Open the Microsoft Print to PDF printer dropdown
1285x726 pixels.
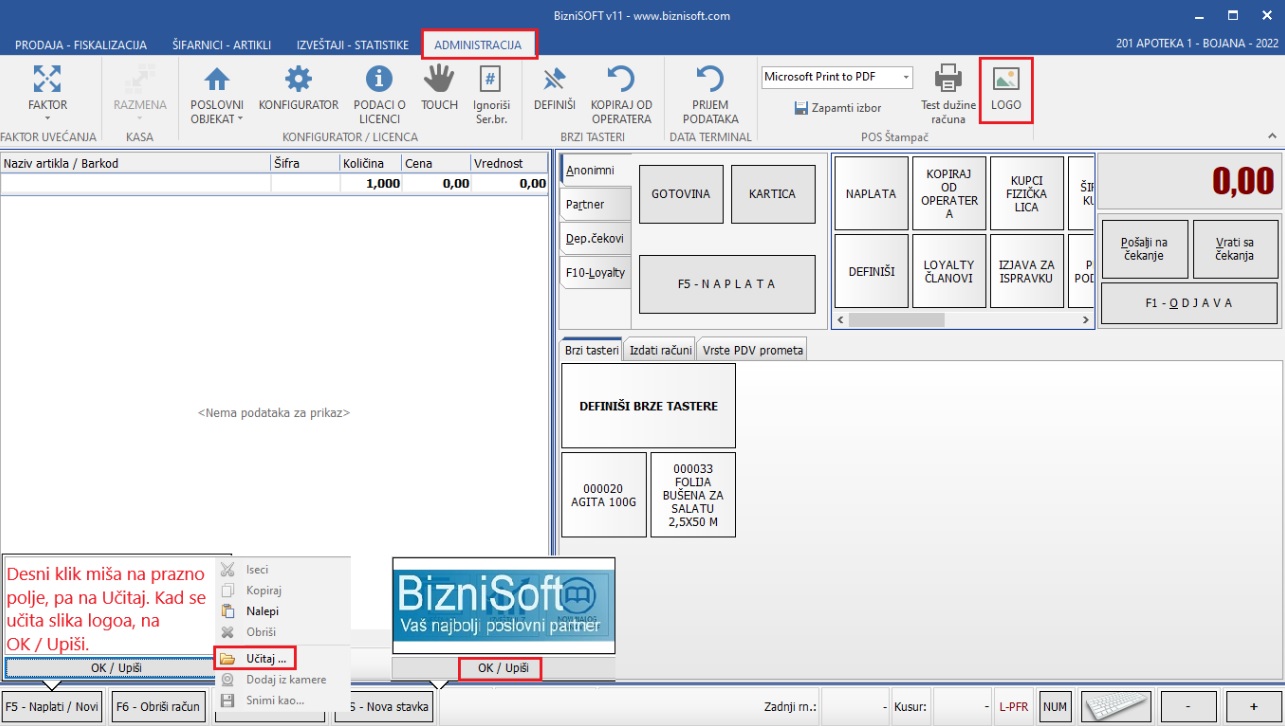pos(906,77)
